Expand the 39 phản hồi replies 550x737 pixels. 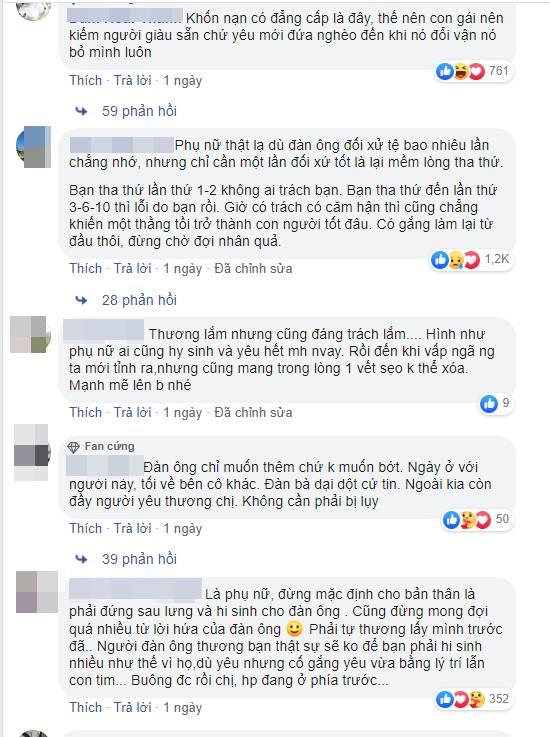coord(139,559)
